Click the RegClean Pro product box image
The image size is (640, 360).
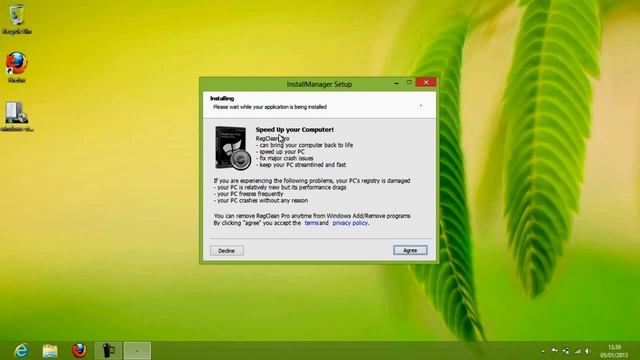pos(233,147)
